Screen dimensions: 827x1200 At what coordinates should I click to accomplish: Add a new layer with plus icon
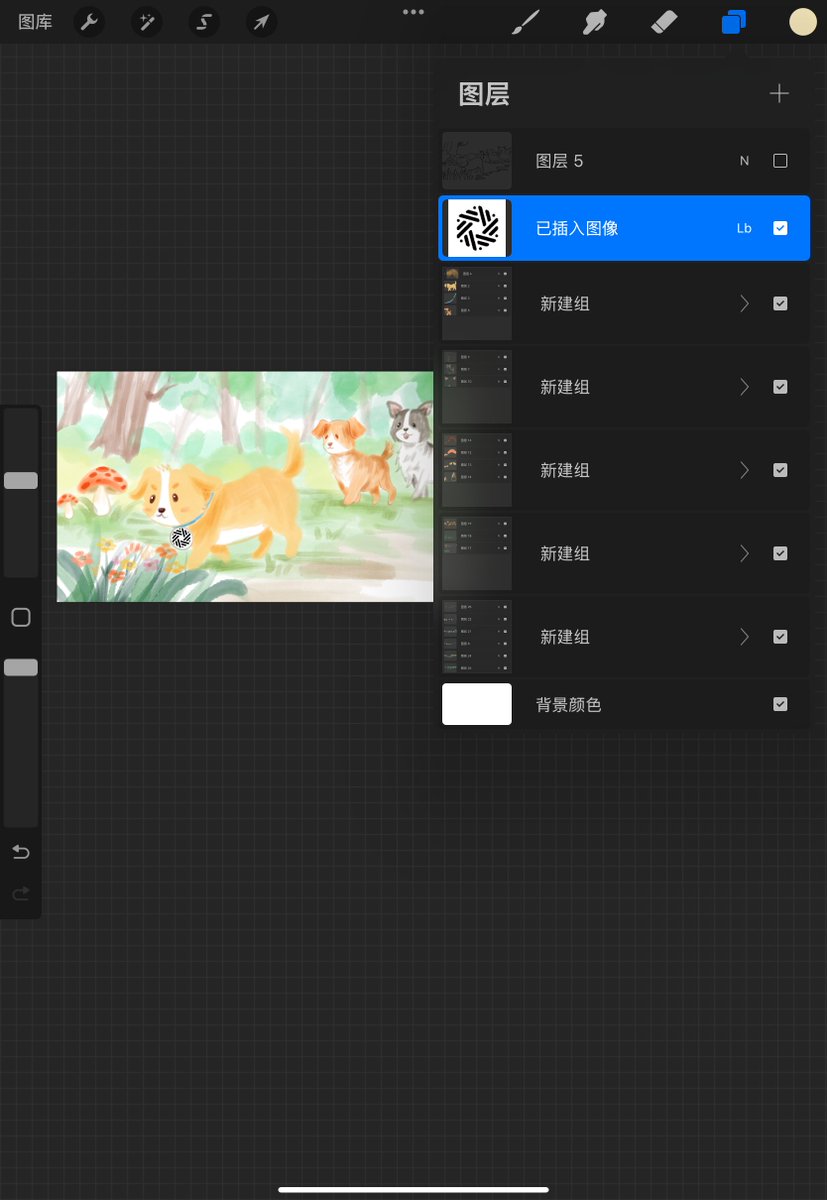tap(779, 94)
